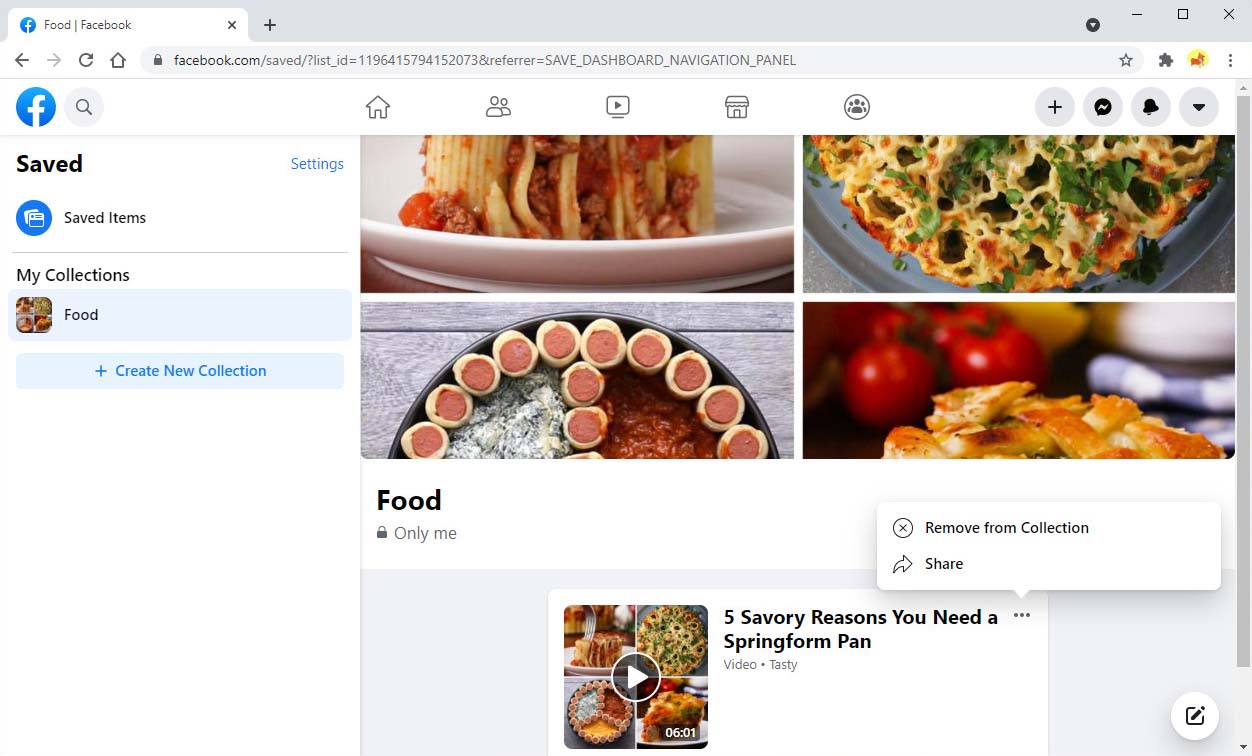Select Remove from Collection
The height and width of the screenshot is (756, 1252).
click(x=1006, y=527)
